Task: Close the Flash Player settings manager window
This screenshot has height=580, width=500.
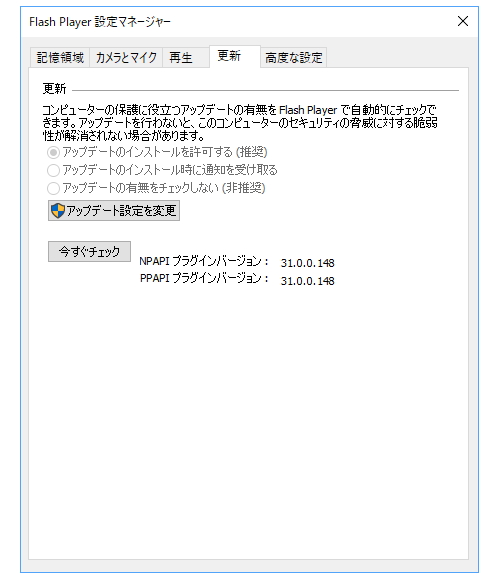Action: (463, 21)
